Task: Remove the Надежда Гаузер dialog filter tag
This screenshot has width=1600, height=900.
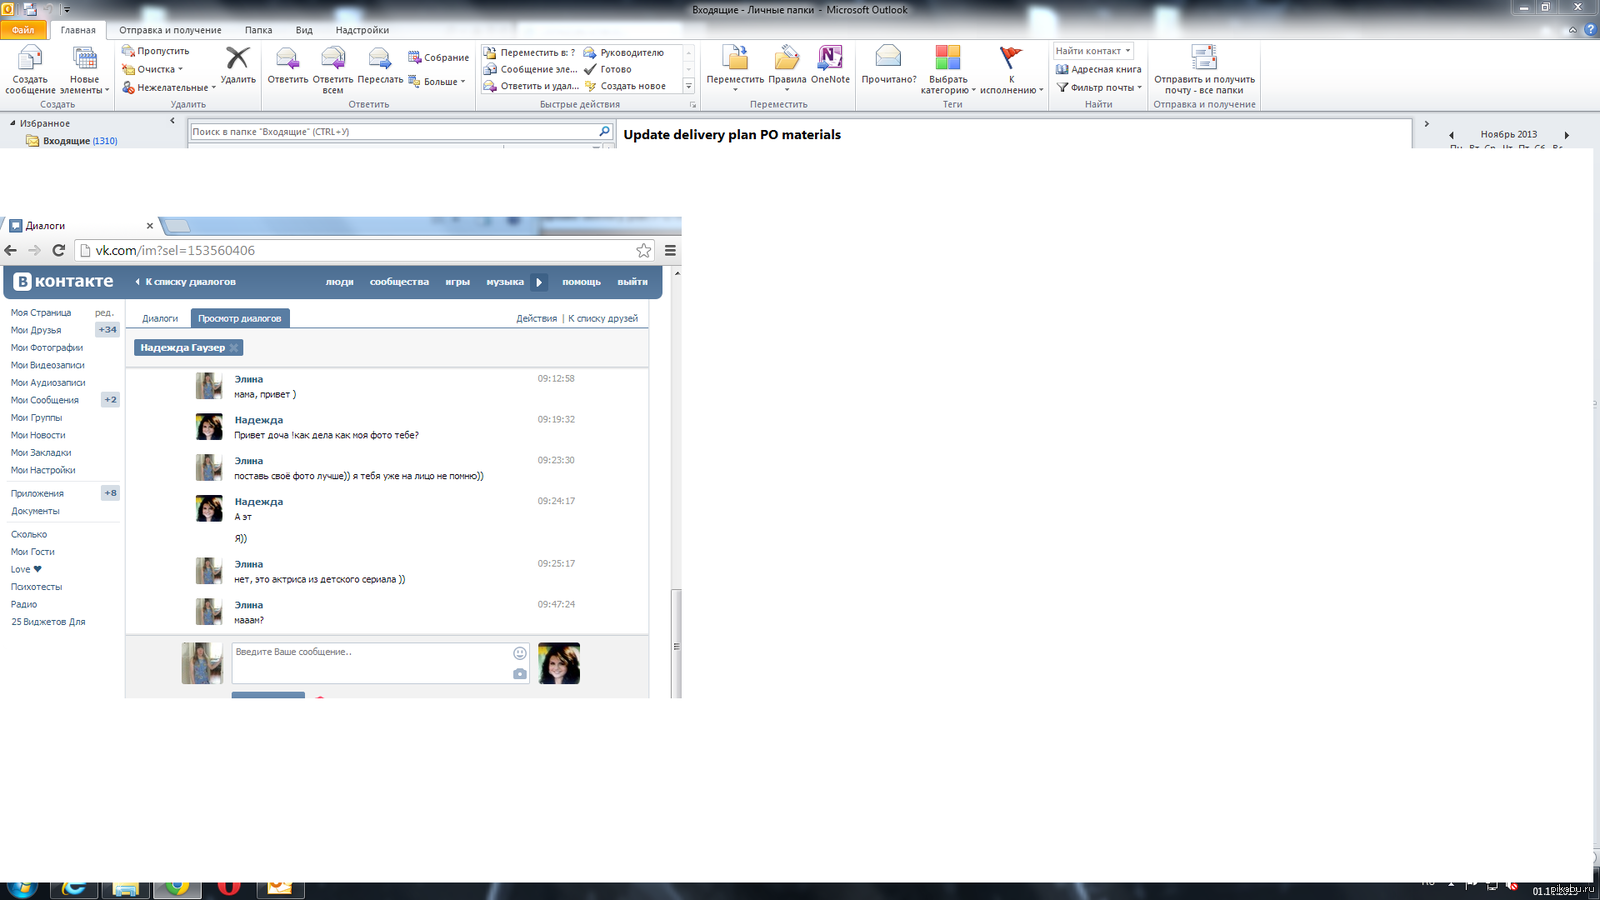Action: point(234,348)
